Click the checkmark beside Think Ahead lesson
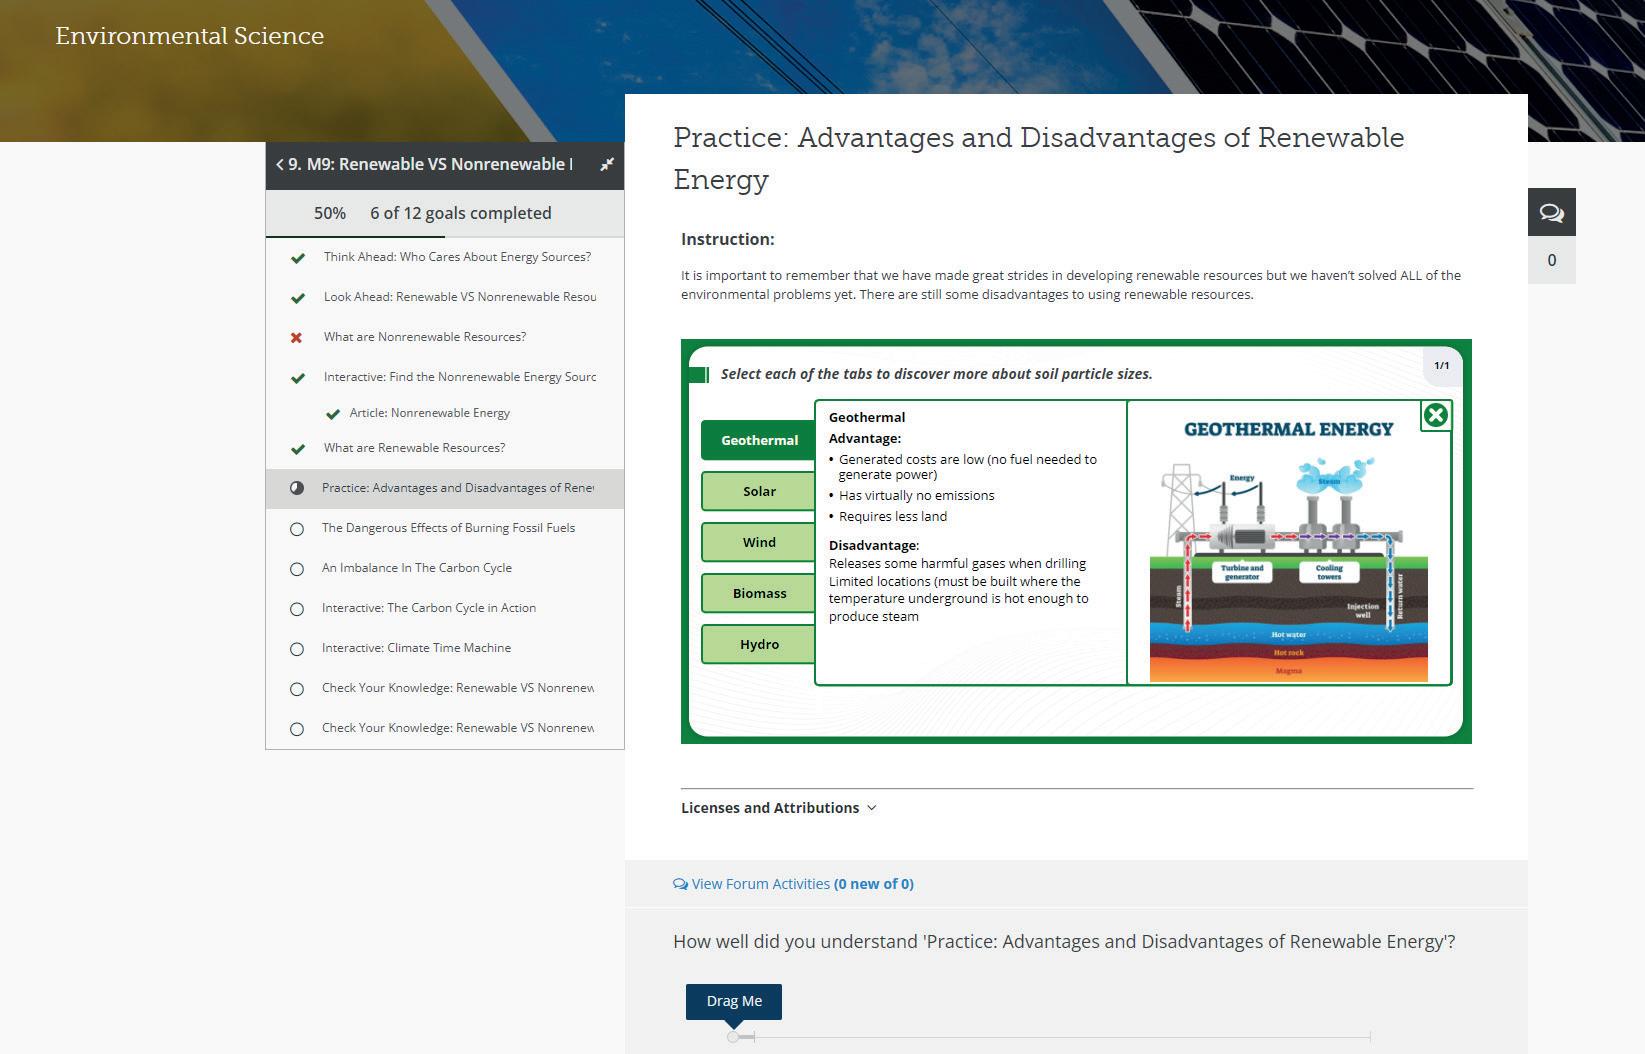This screenshot has height=1054, width=1645. pyautogui.click(x=297, y=258)
